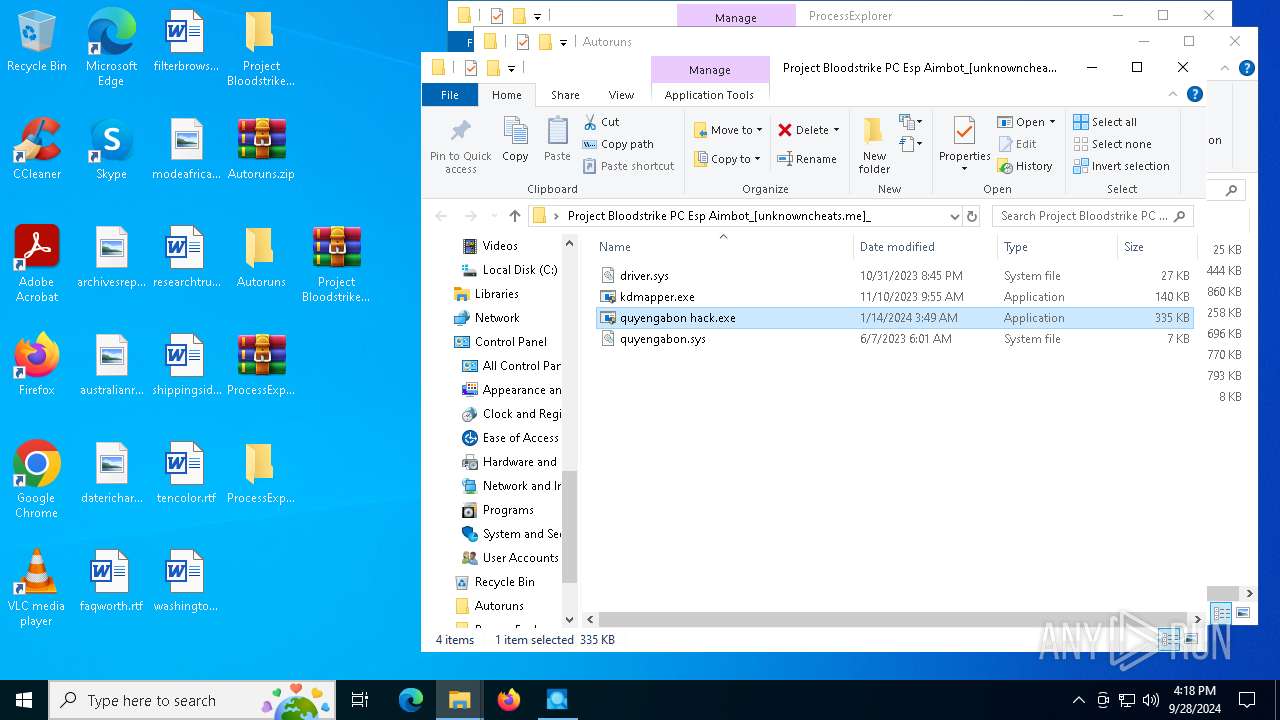Open the Copy to dropdown
Screen dimensions: 1280x720
tap(728, 159)
